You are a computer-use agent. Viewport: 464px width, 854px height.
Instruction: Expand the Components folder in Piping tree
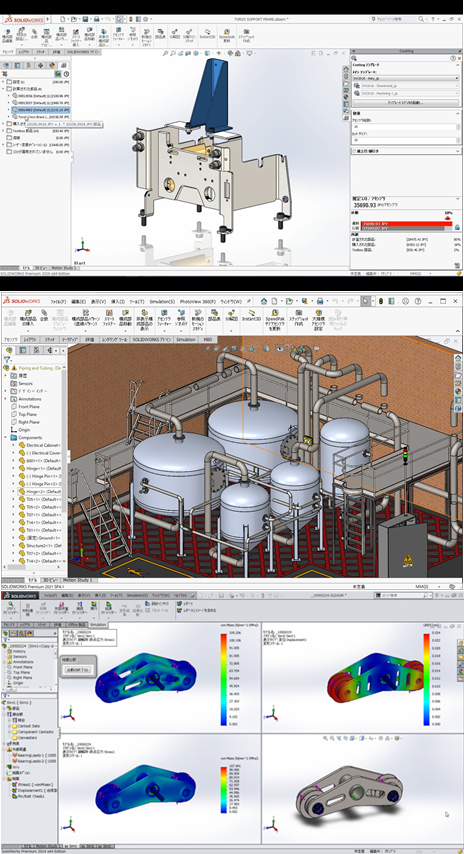point(5,437)
